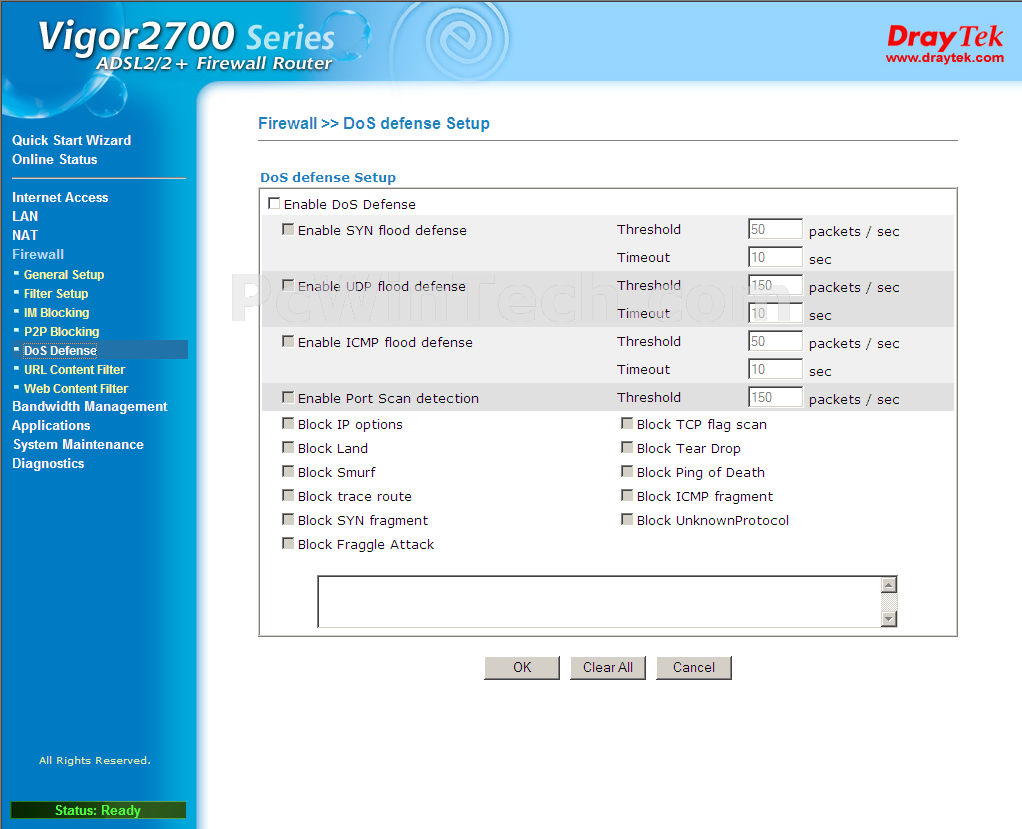1022x829 pixels.
Task: Visit www.draytek.com link
Action: coord(944,58)
